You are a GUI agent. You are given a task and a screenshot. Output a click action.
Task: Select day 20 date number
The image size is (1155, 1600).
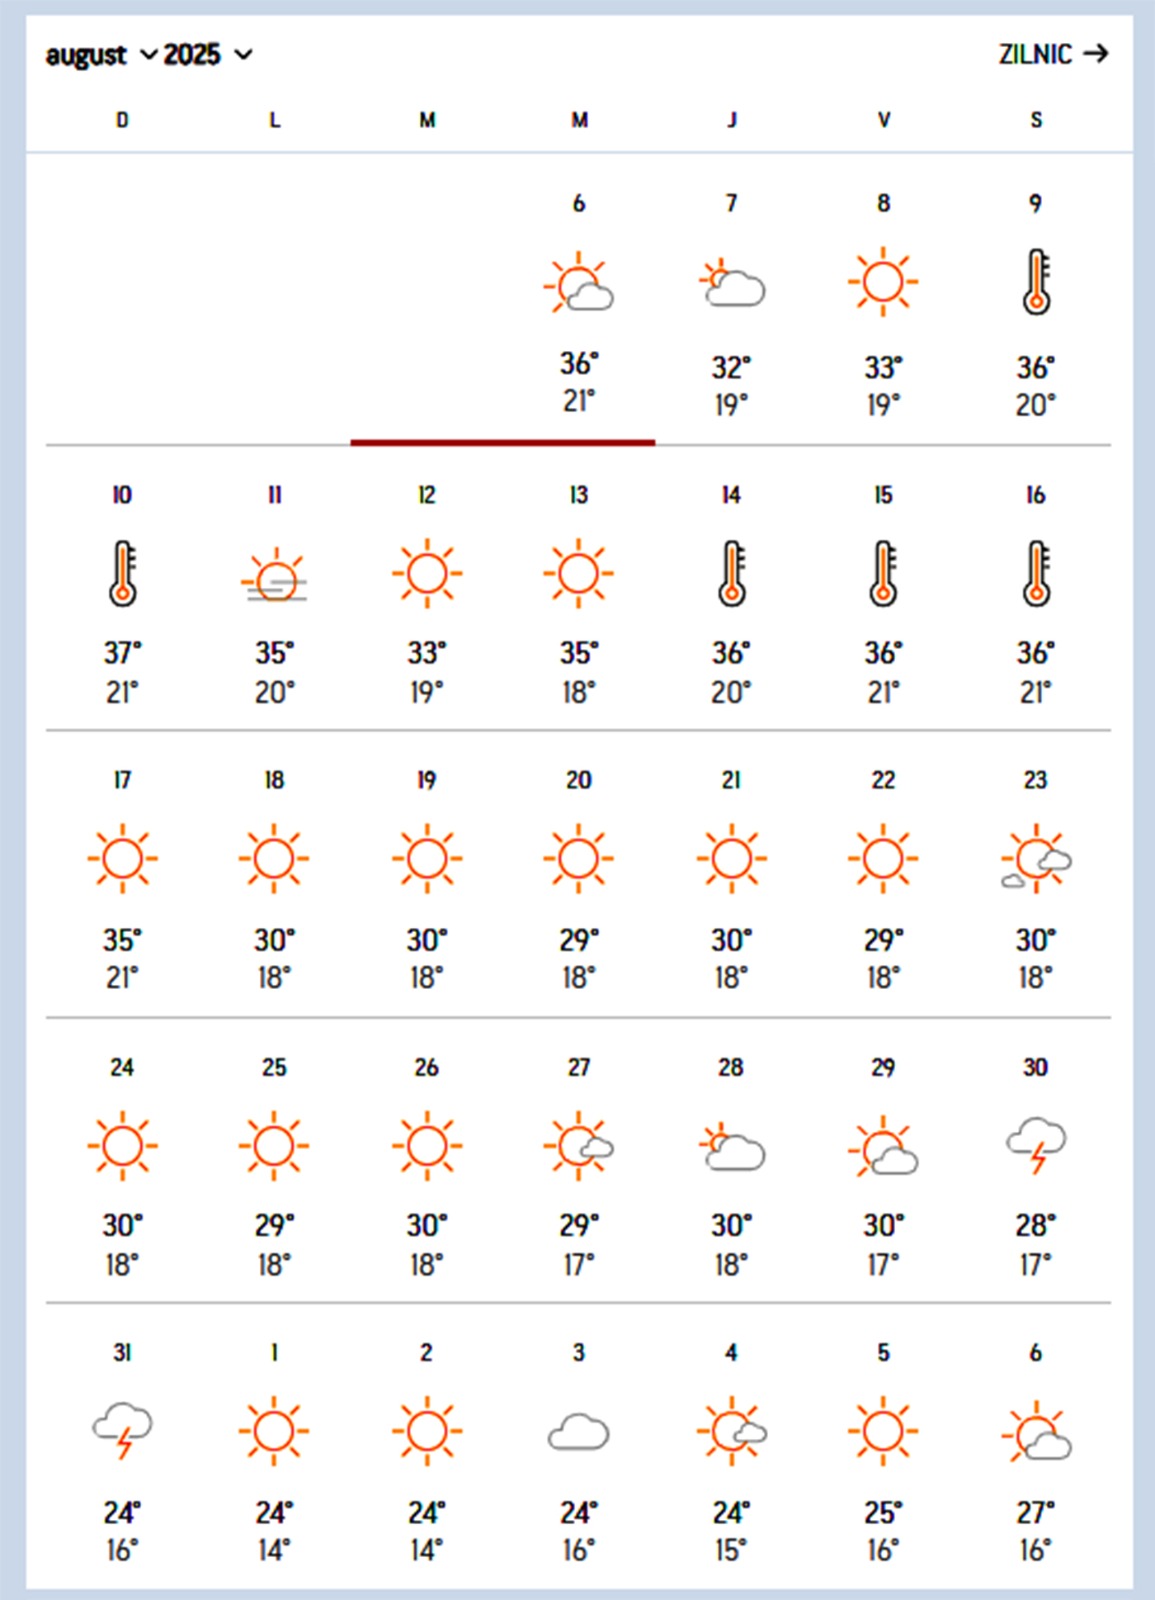[578, 780]
